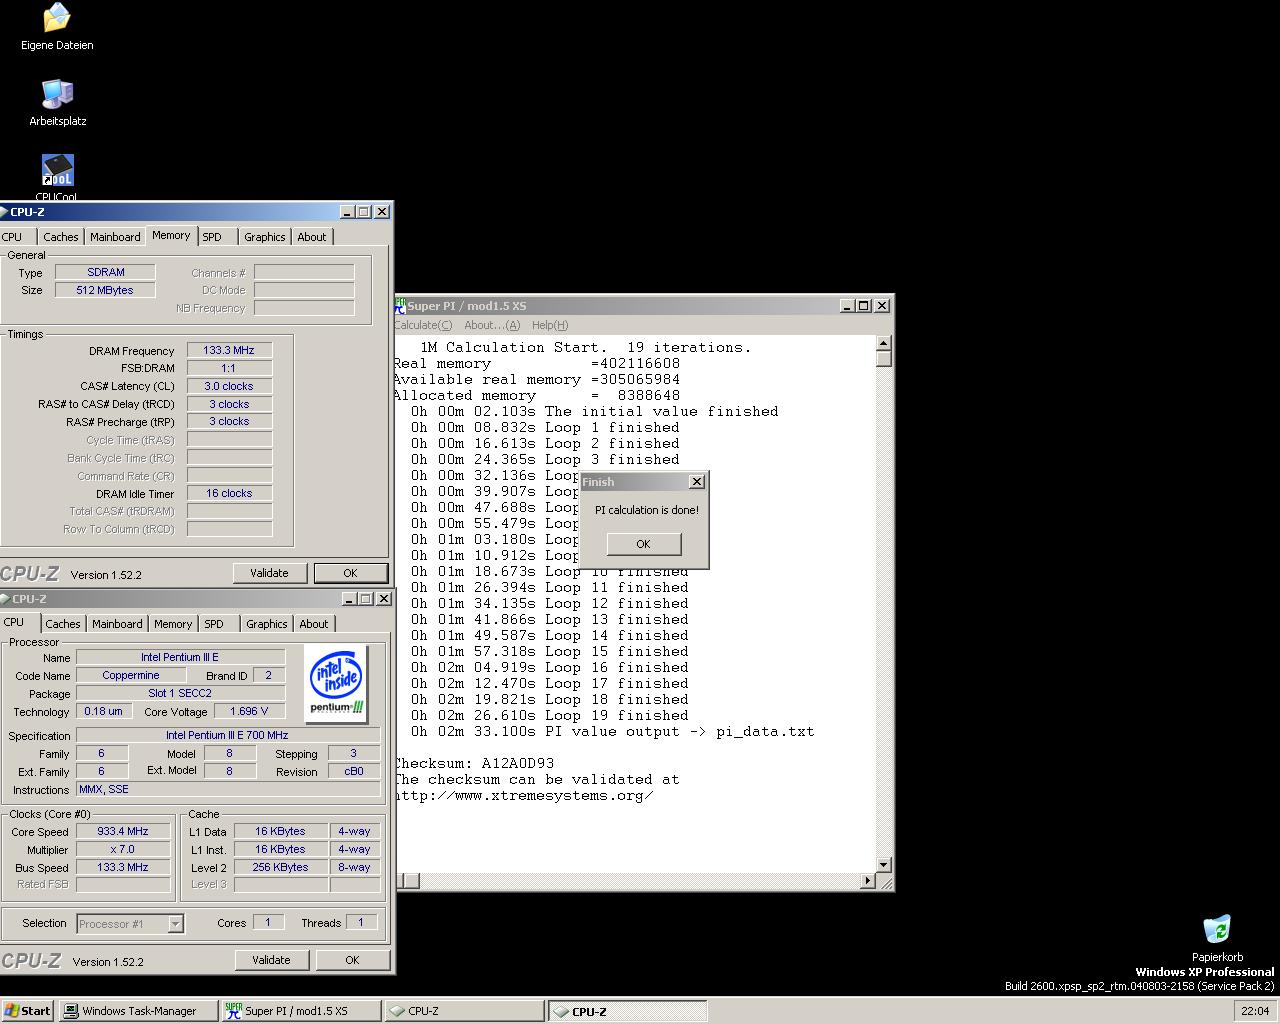
Task: Open Help menu in Super PI
Action: coord(550,325)
